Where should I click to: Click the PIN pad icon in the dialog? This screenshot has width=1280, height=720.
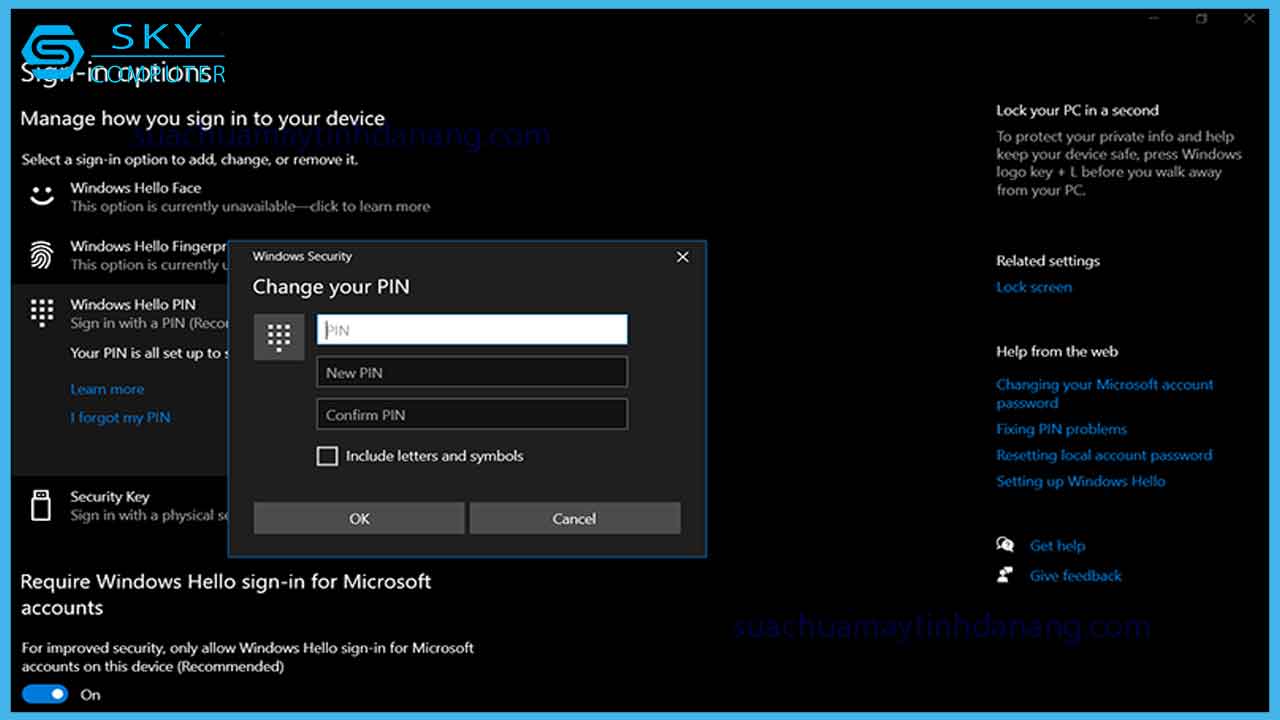[279, 337]
